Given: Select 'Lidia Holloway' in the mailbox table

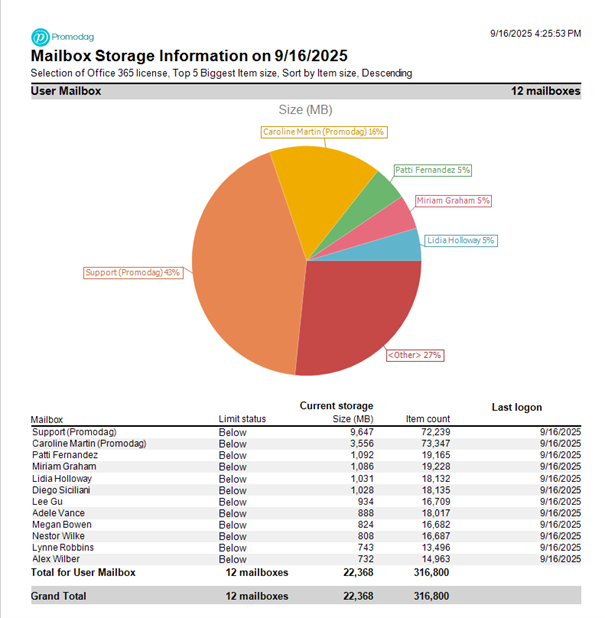Looking at the screenshot, I should click(62, 478).
